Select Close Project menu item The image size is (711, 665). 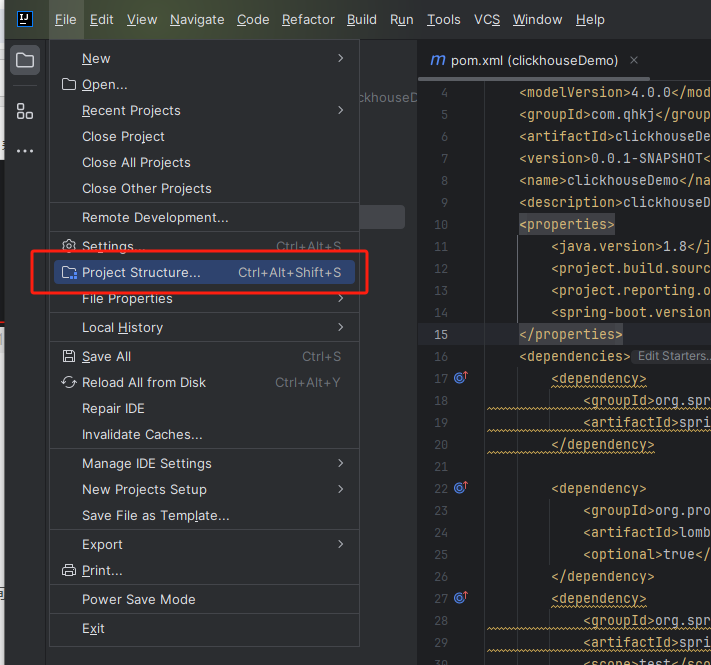point(204,136)
